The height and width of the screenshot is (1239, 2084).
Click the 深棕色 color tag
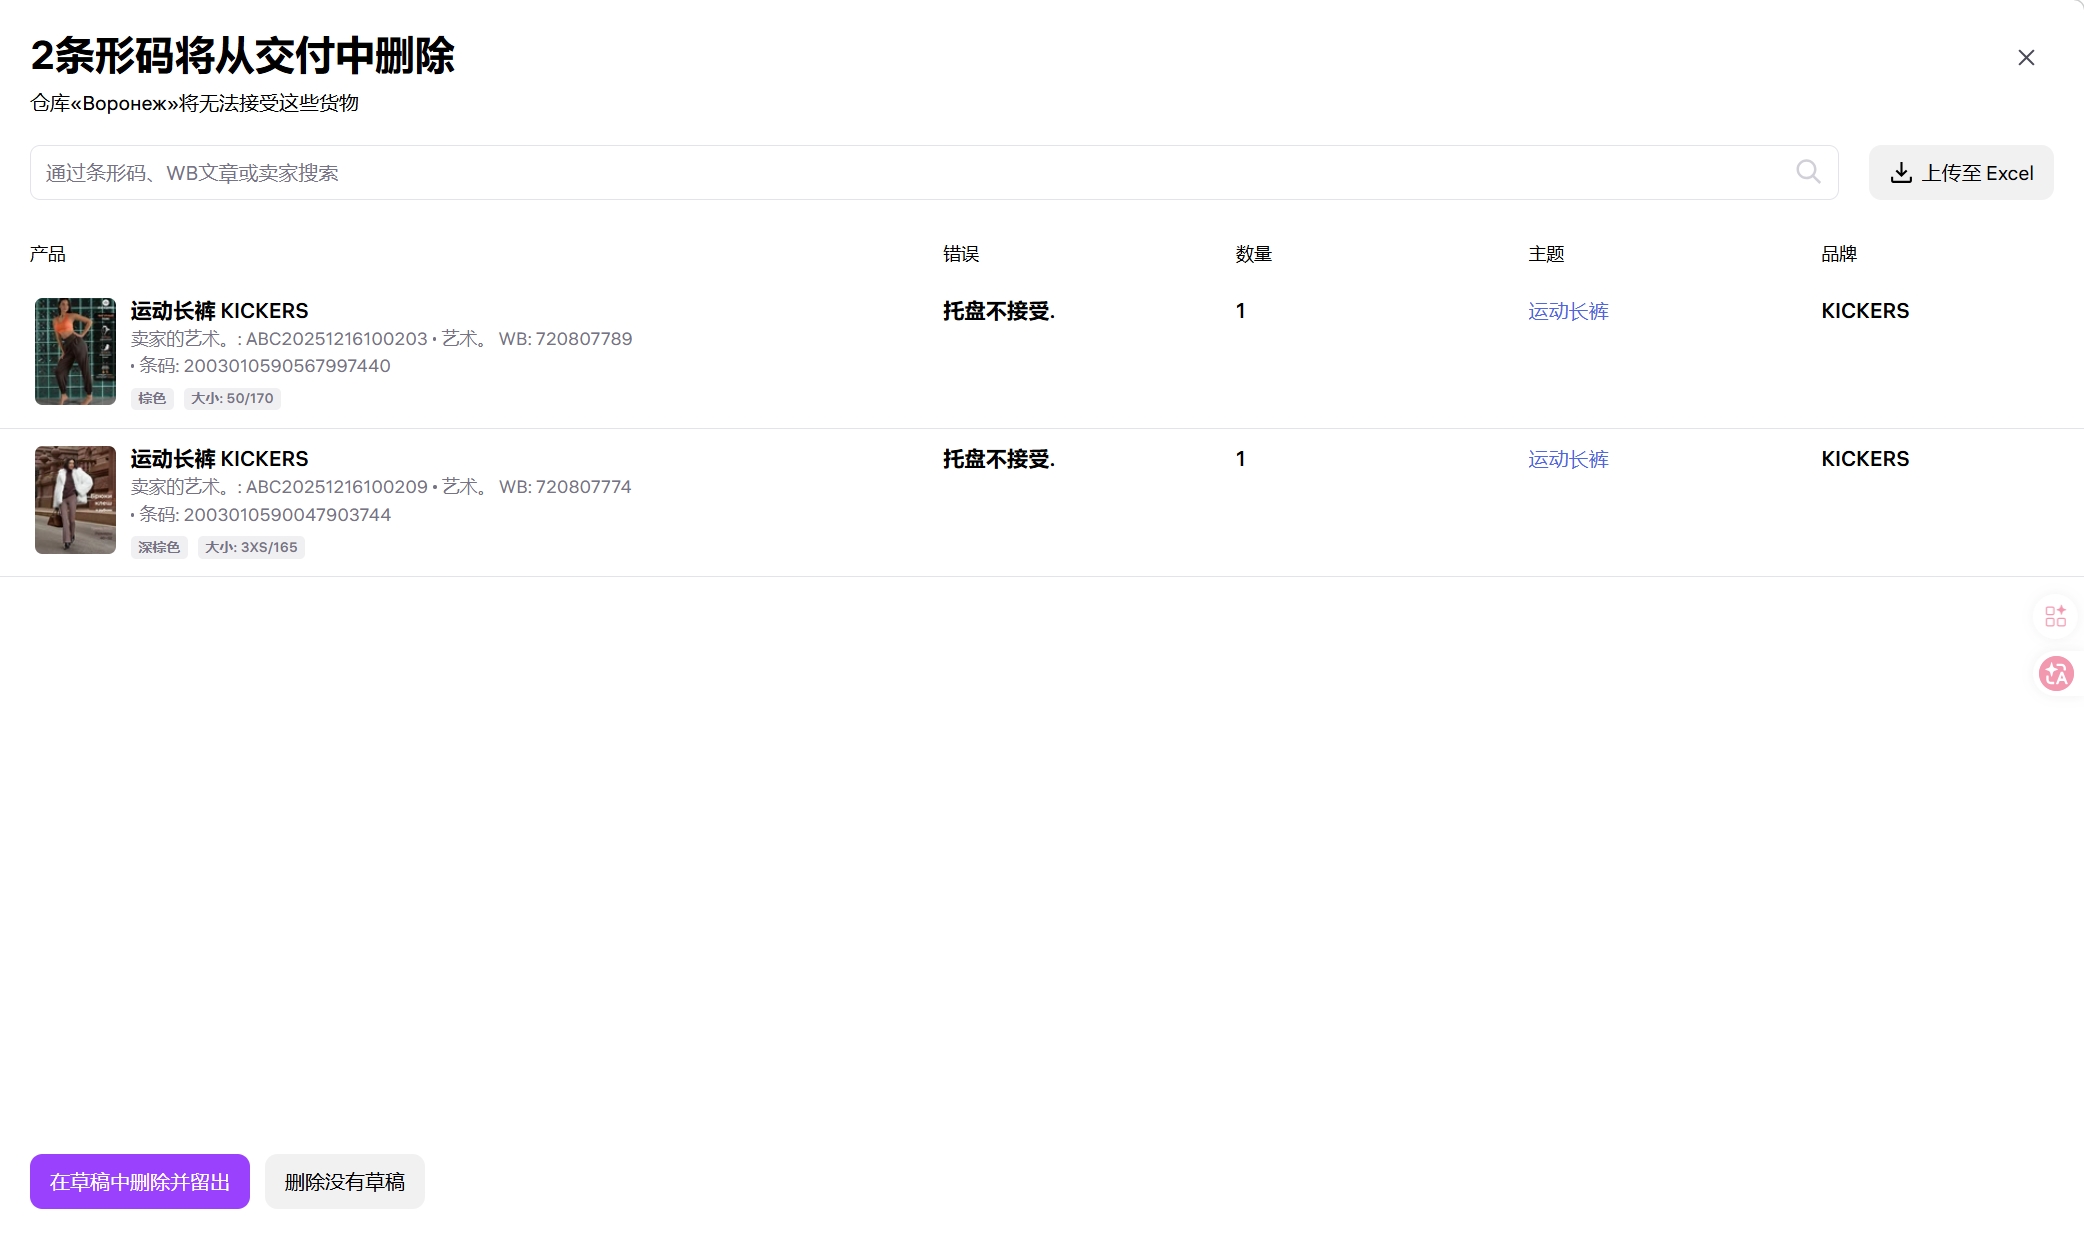[x=159, y=547]
